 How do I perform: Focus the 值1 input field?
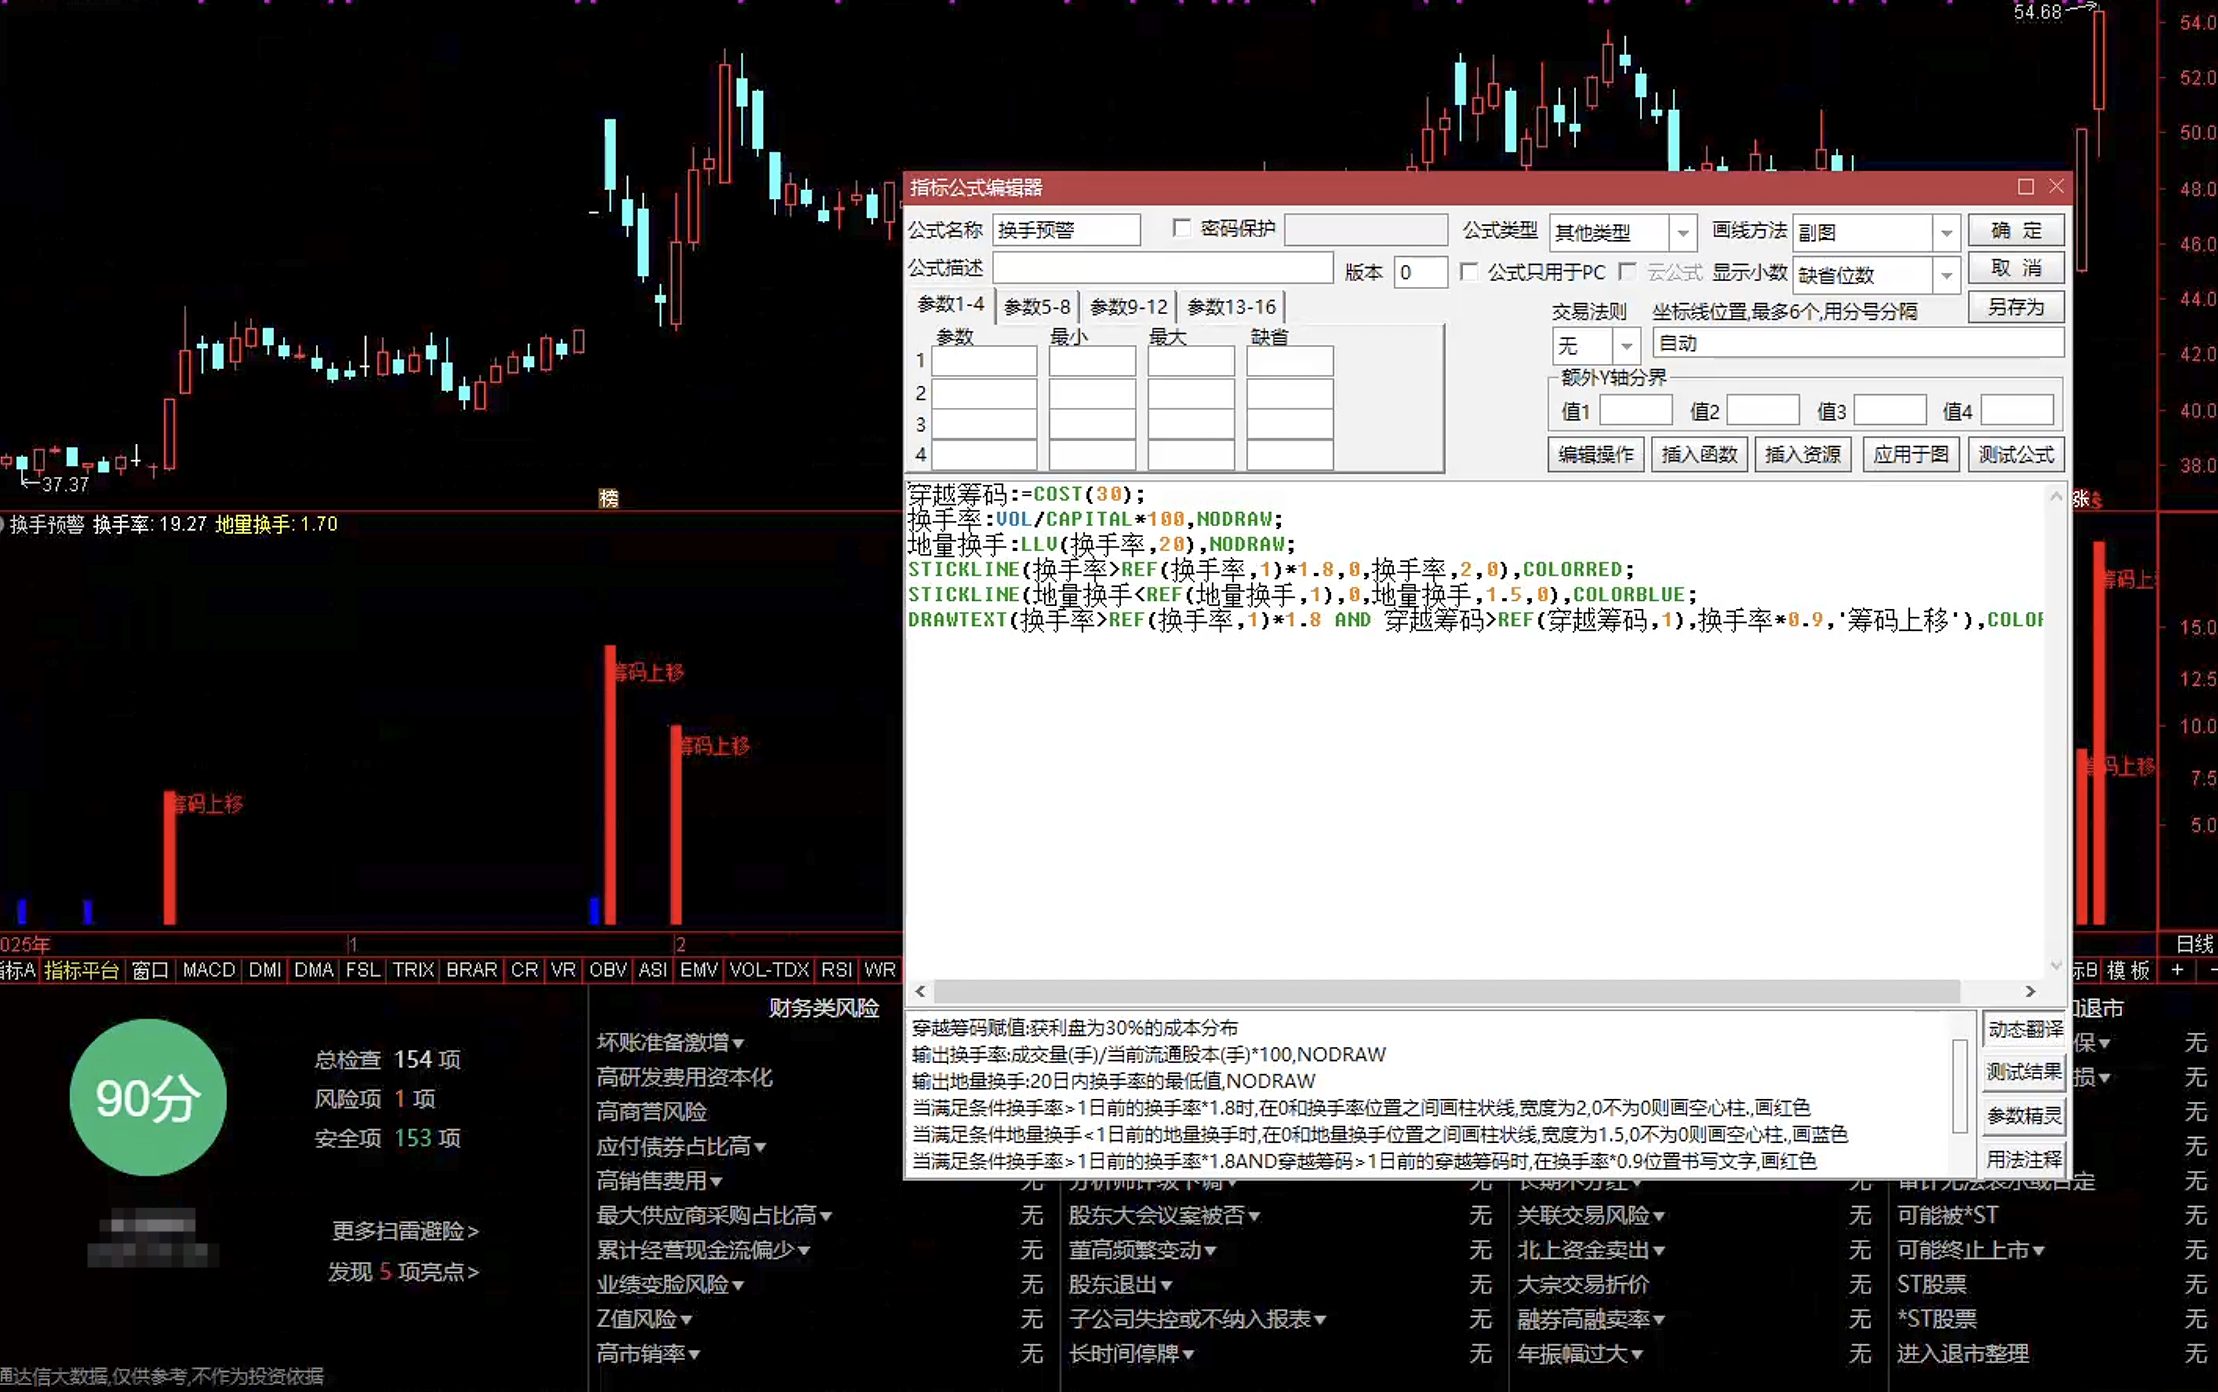[1636, 411]
